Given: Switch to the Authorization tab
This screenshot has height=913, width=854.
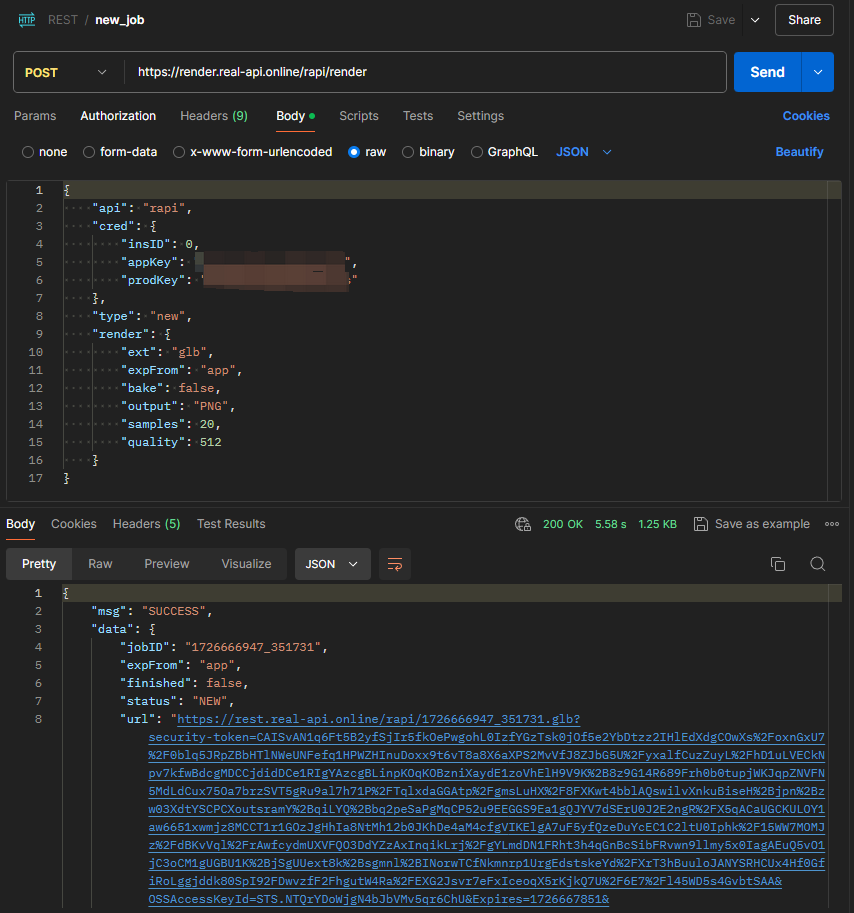Looking at the screenshot, I should [118, 116].
